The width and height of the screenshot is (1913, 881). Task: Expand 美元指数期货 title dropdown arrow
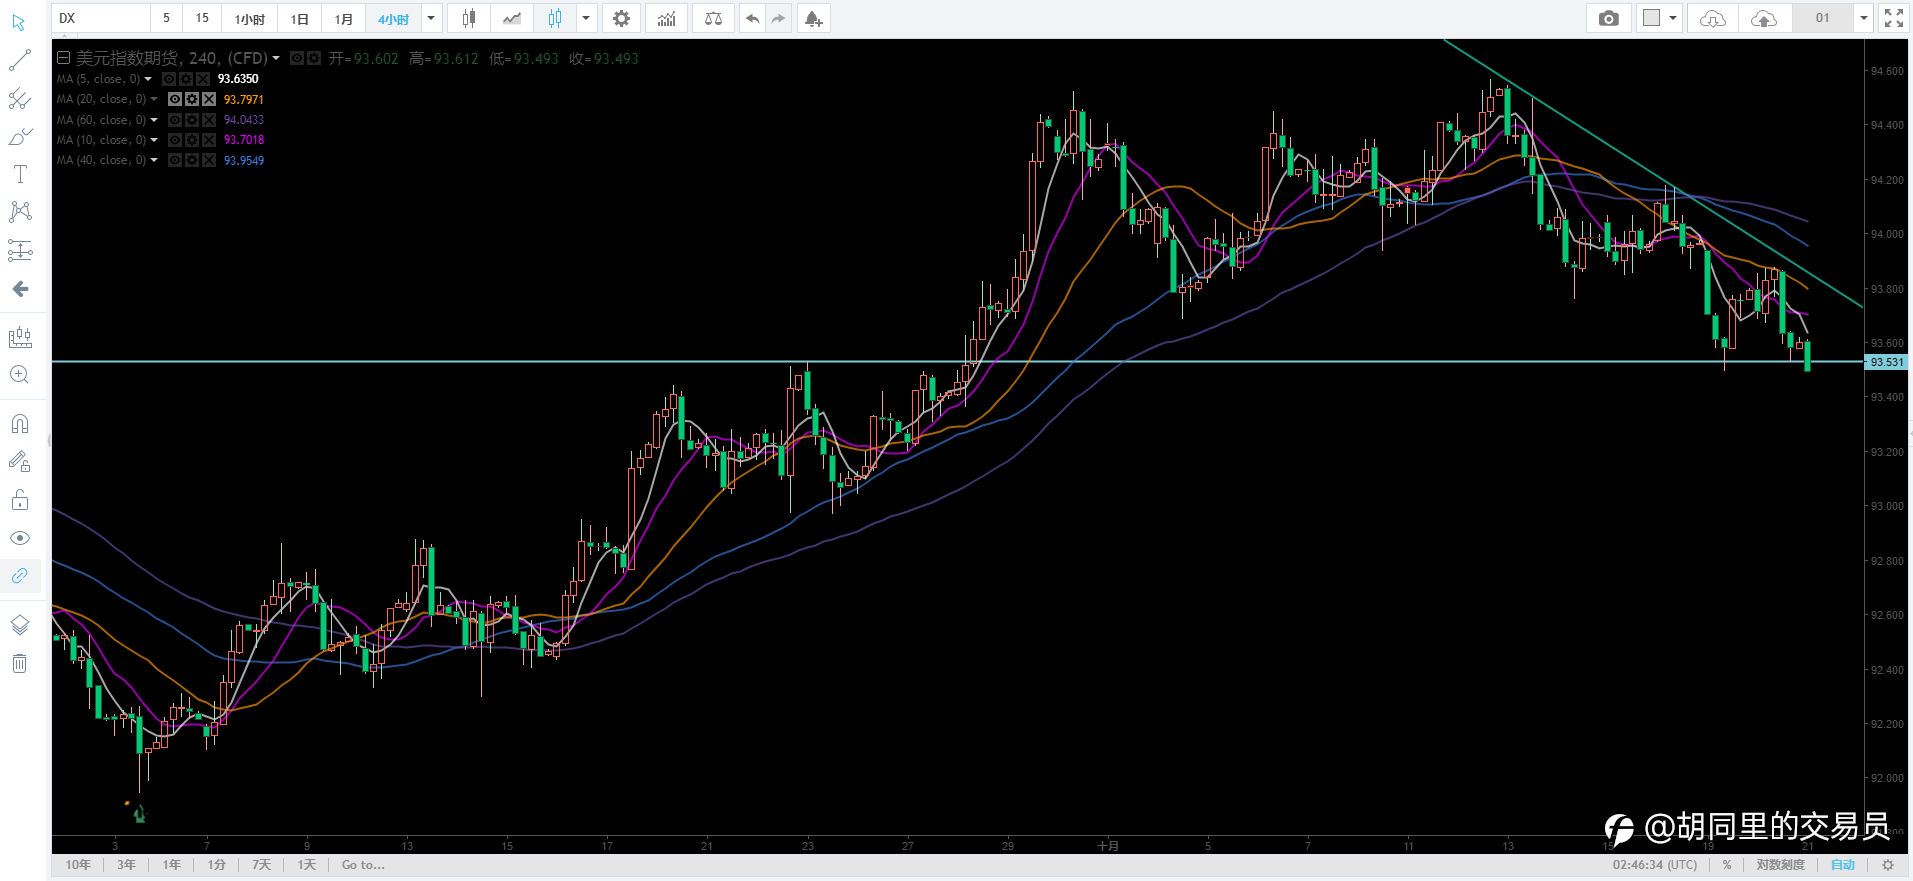point(276,58)
